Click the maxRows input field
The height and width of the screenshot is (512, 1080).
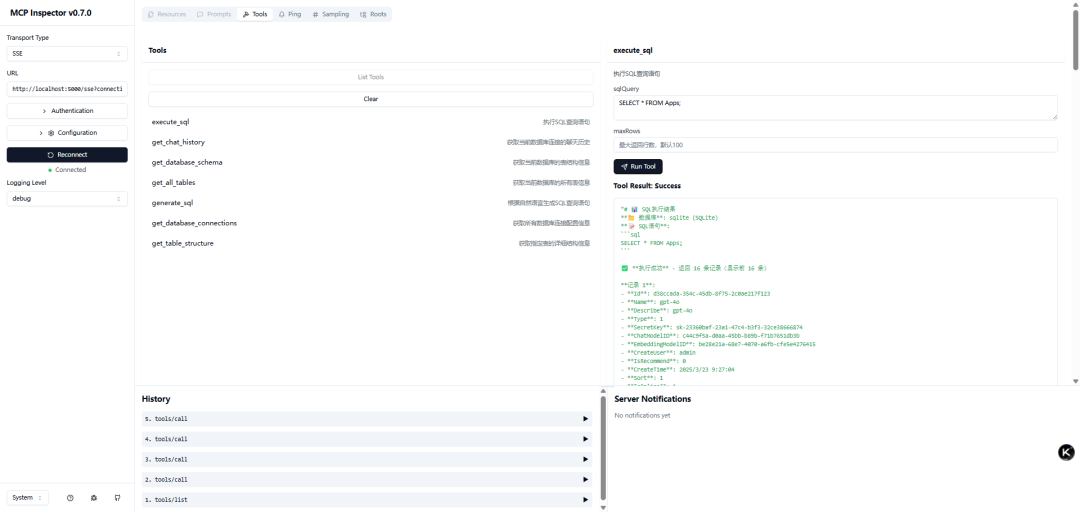(835, 145)
